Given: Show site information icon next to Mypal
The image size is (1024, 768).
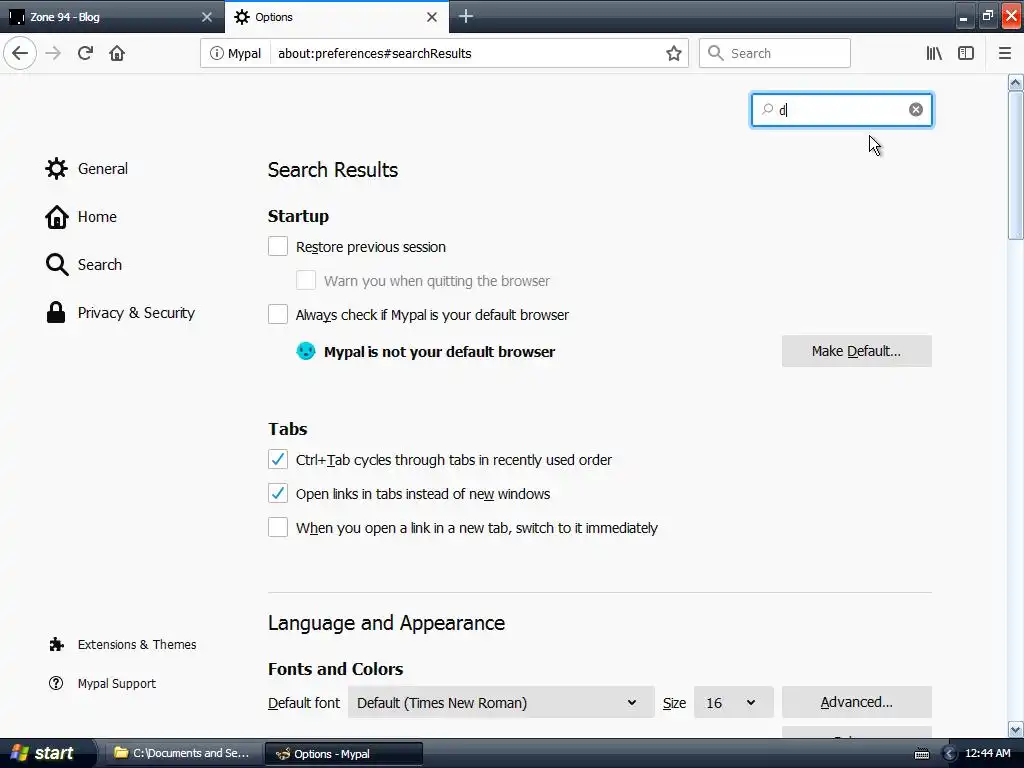Looking at the screenshot, I should [216, 53].
